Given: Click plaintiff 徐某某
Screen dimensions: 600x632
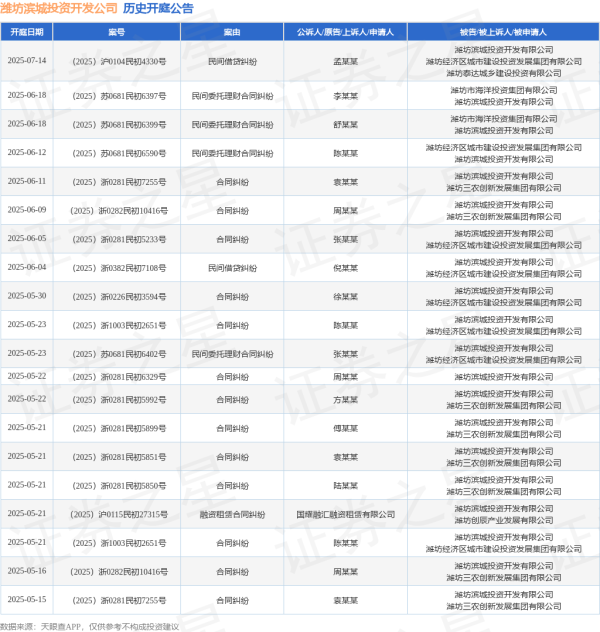Looking at the screenshot, I should (x=345, y=297).
